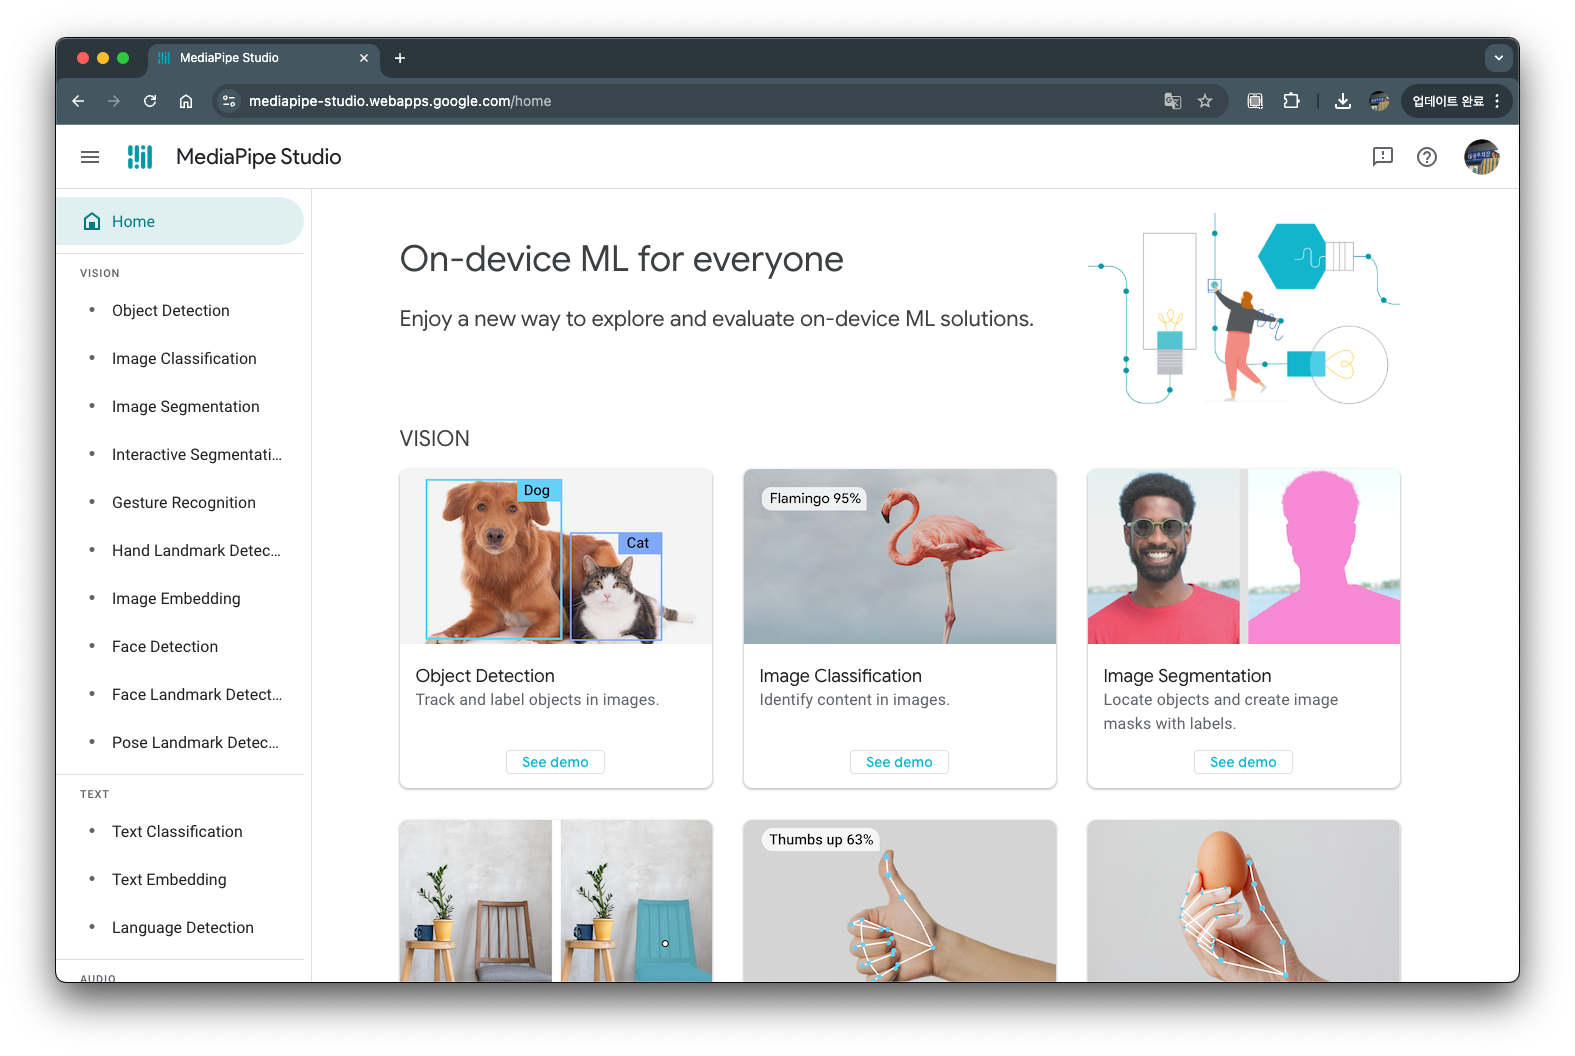Click See demo for Object Detection
Image resolution: width=1575 pixels, height=1056 pixels.
pyautogui.click(x=555, y=762)
